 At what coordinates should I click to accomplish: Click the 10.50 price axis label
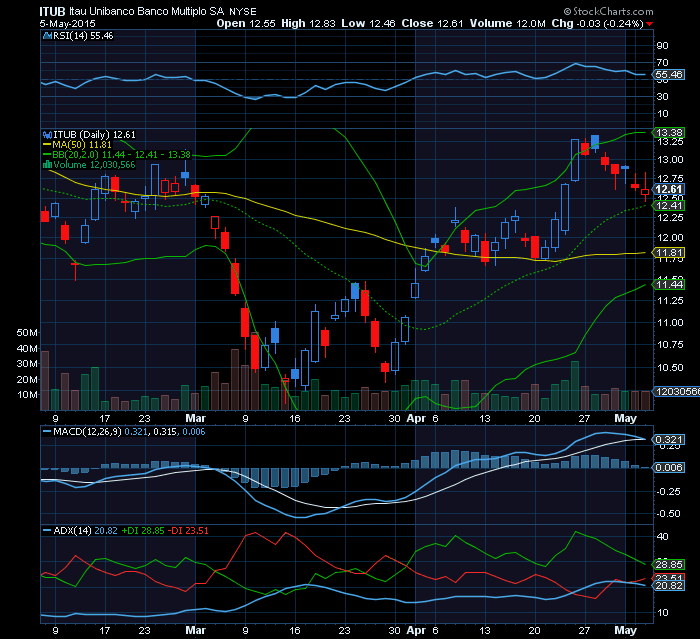click(670, 368)
